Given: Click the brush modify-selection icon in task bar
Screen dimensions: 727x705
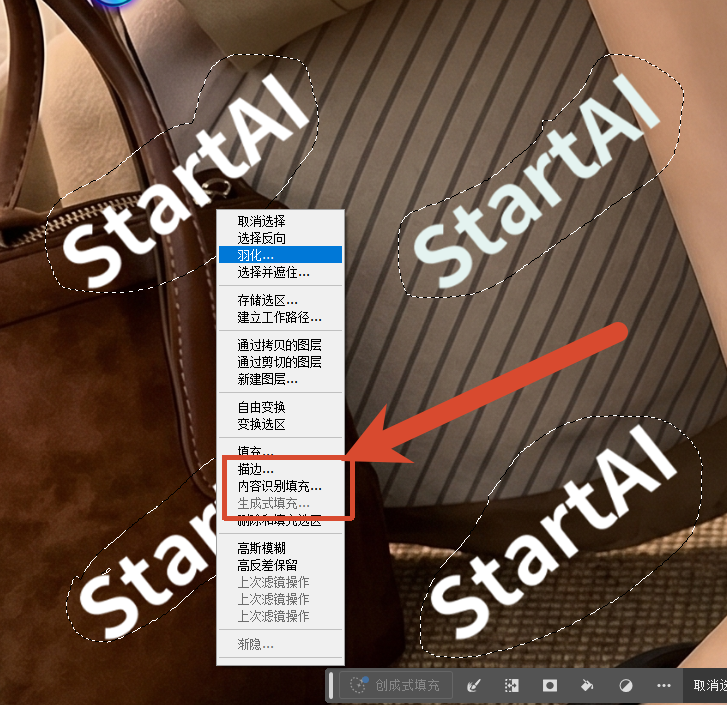Looking at the screenshot, I should tap(473, 685).
